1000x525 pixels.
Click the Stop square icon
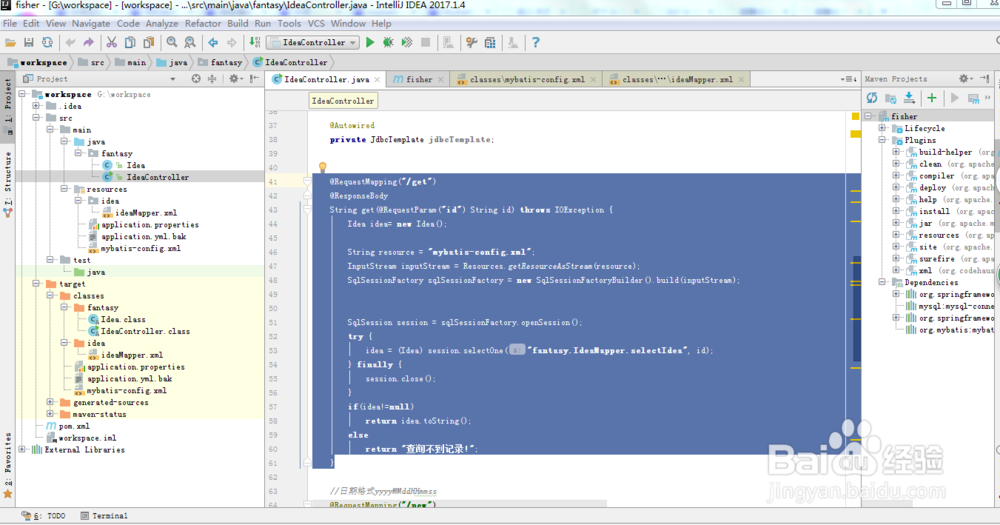point(425,43)
